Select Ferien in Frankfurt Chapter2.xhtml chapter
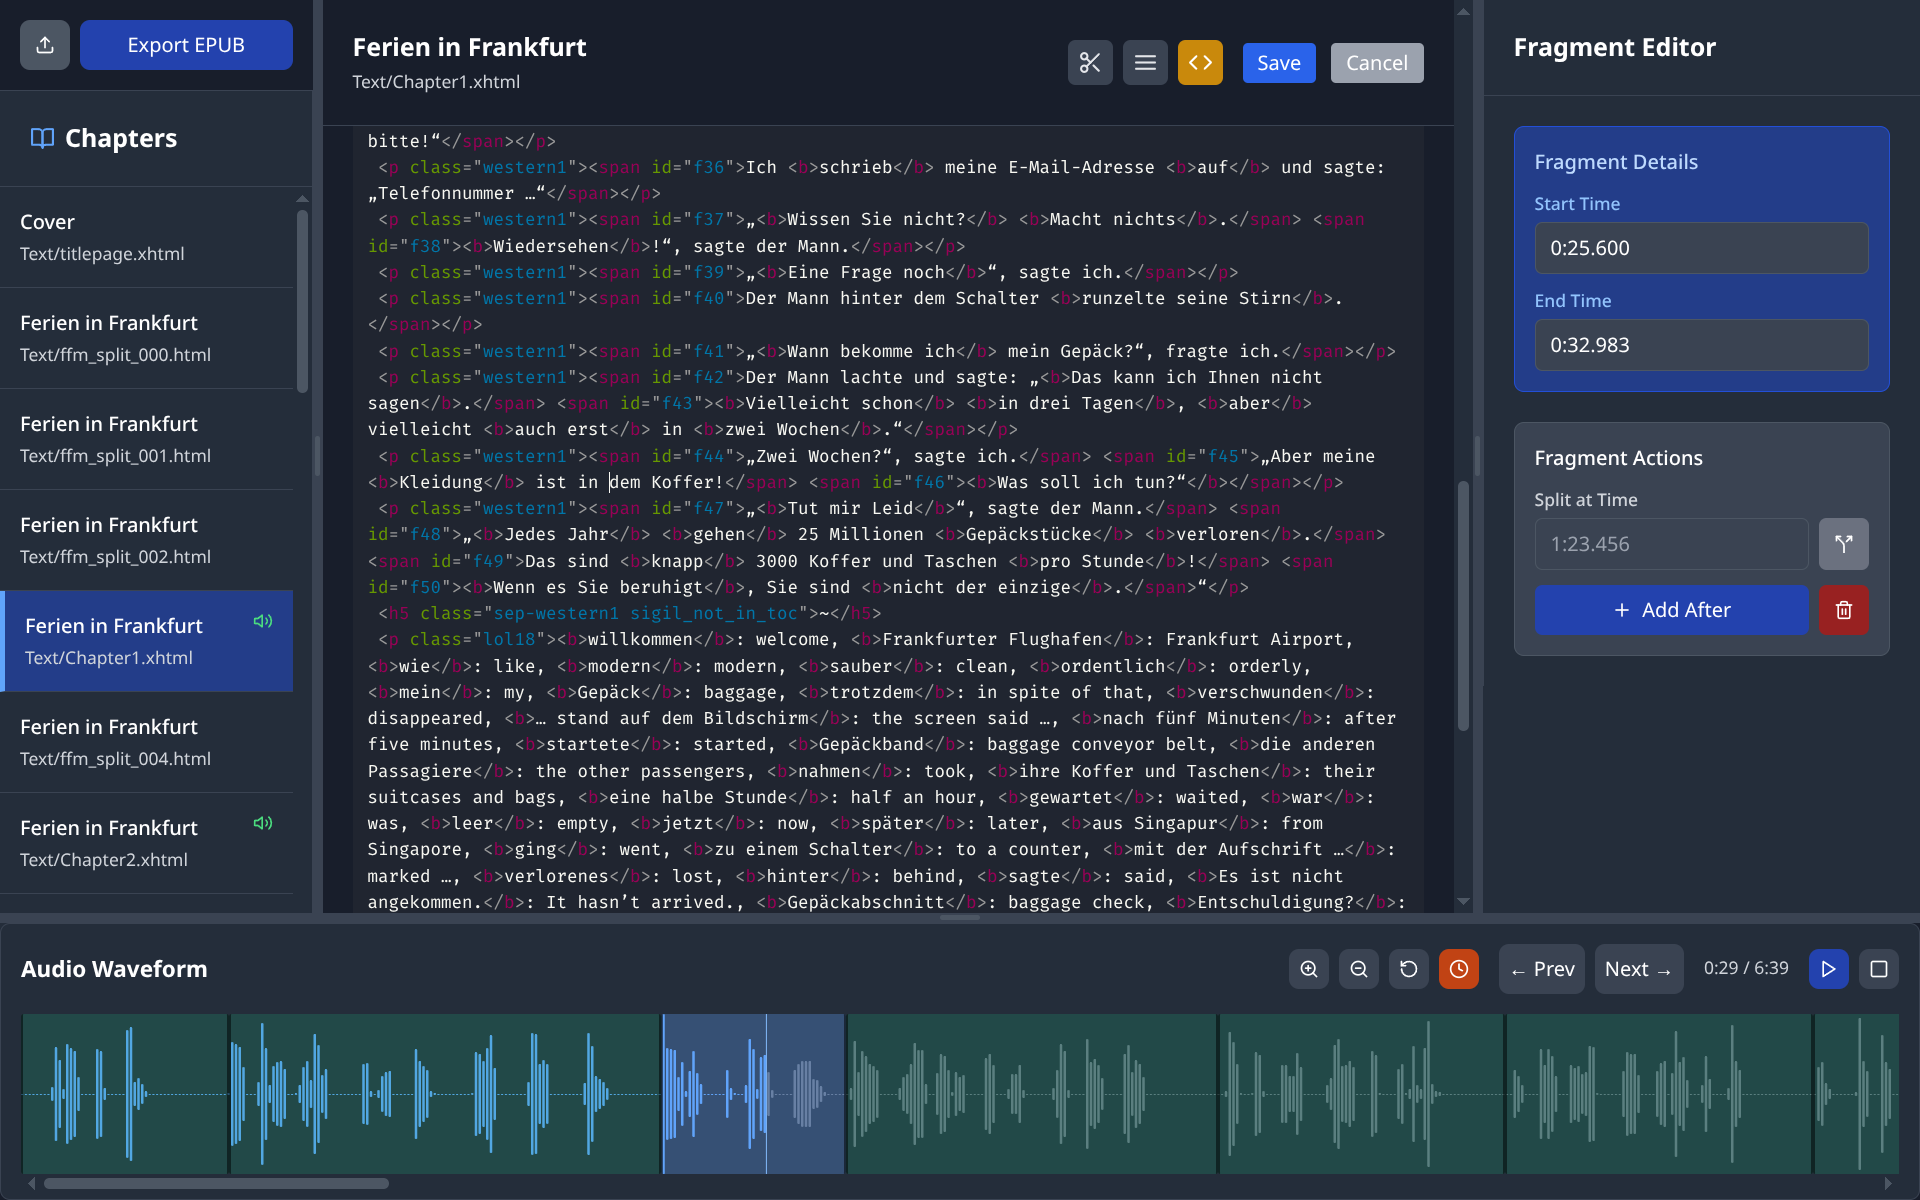The image size is (1920, 1200). click(x=147, y=843)
